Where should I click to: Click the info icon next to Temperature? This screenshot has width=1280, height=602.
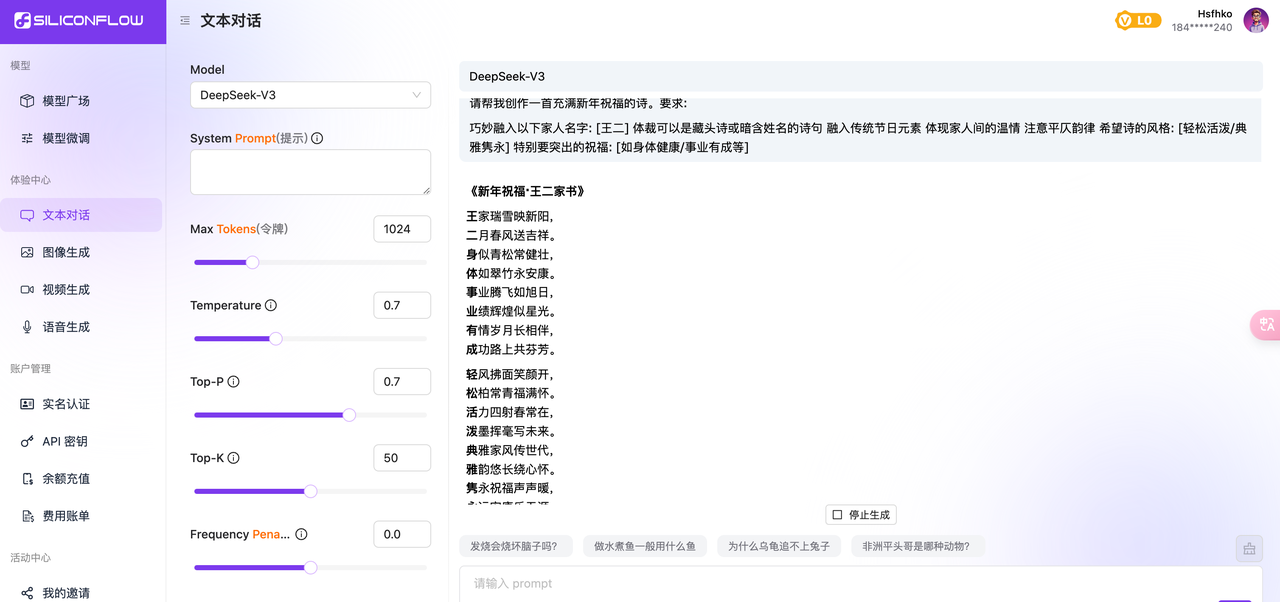(271, 305)
